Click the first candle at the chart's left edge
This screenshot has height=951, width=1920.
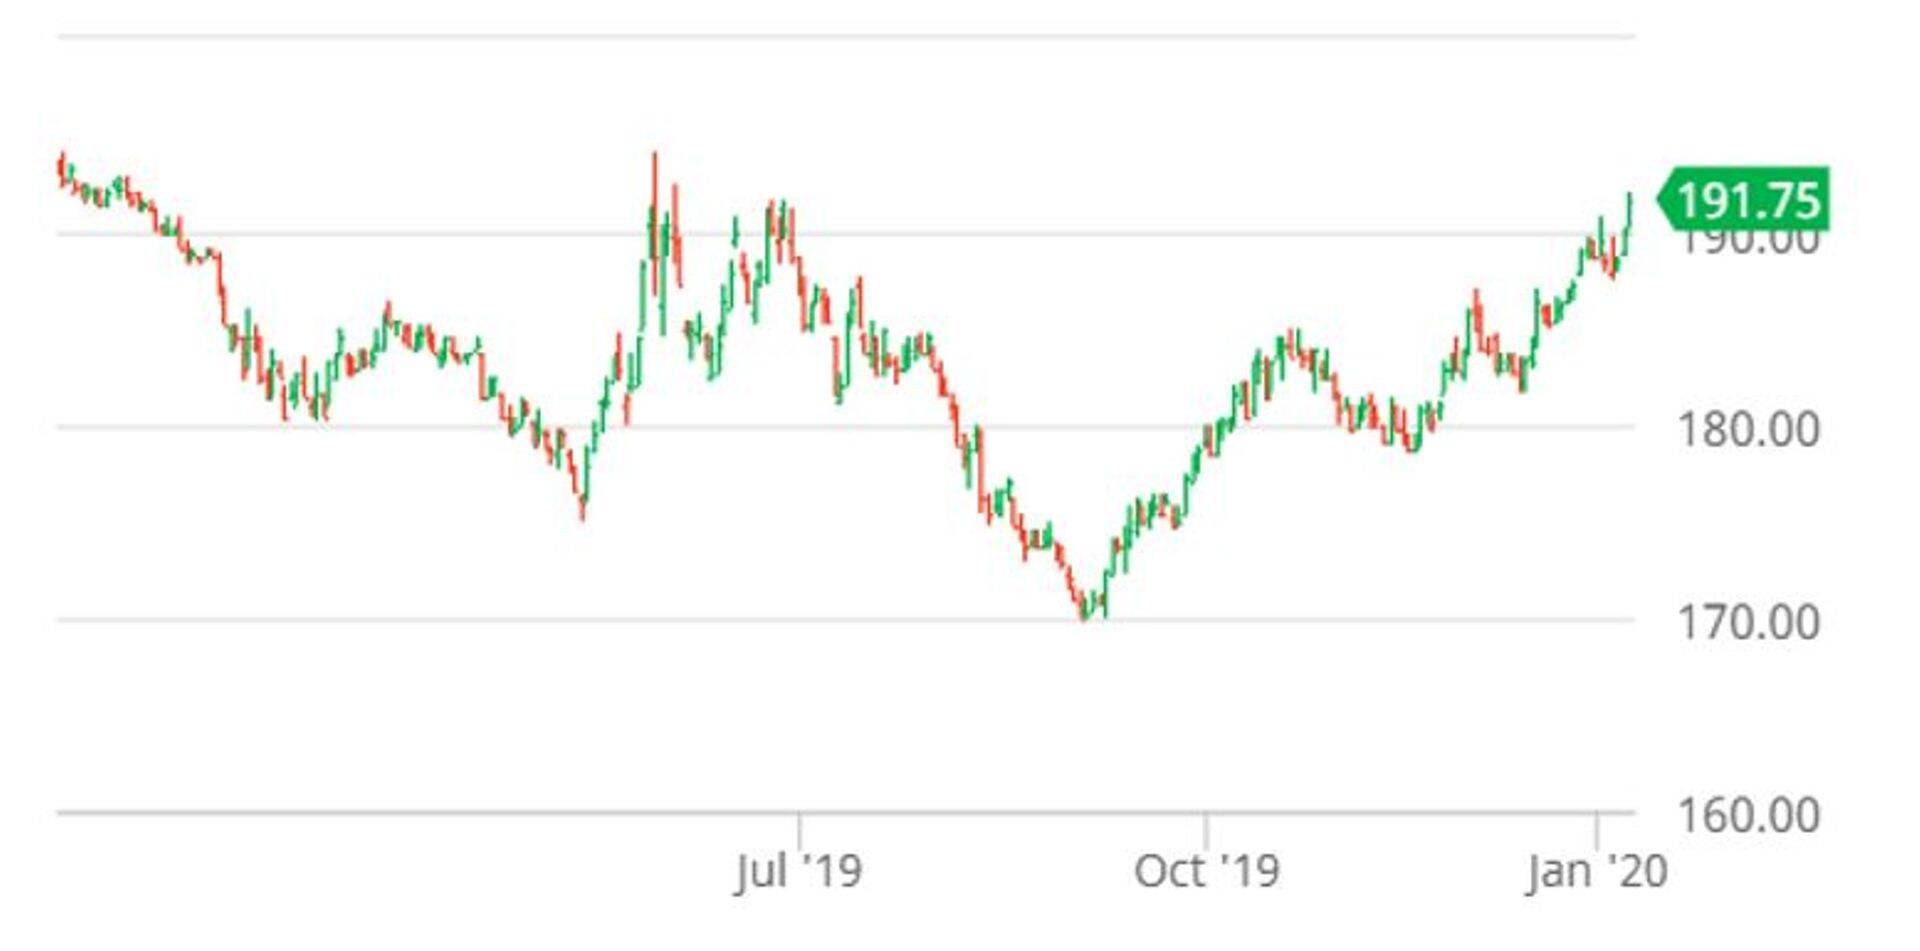coord(62,168)
